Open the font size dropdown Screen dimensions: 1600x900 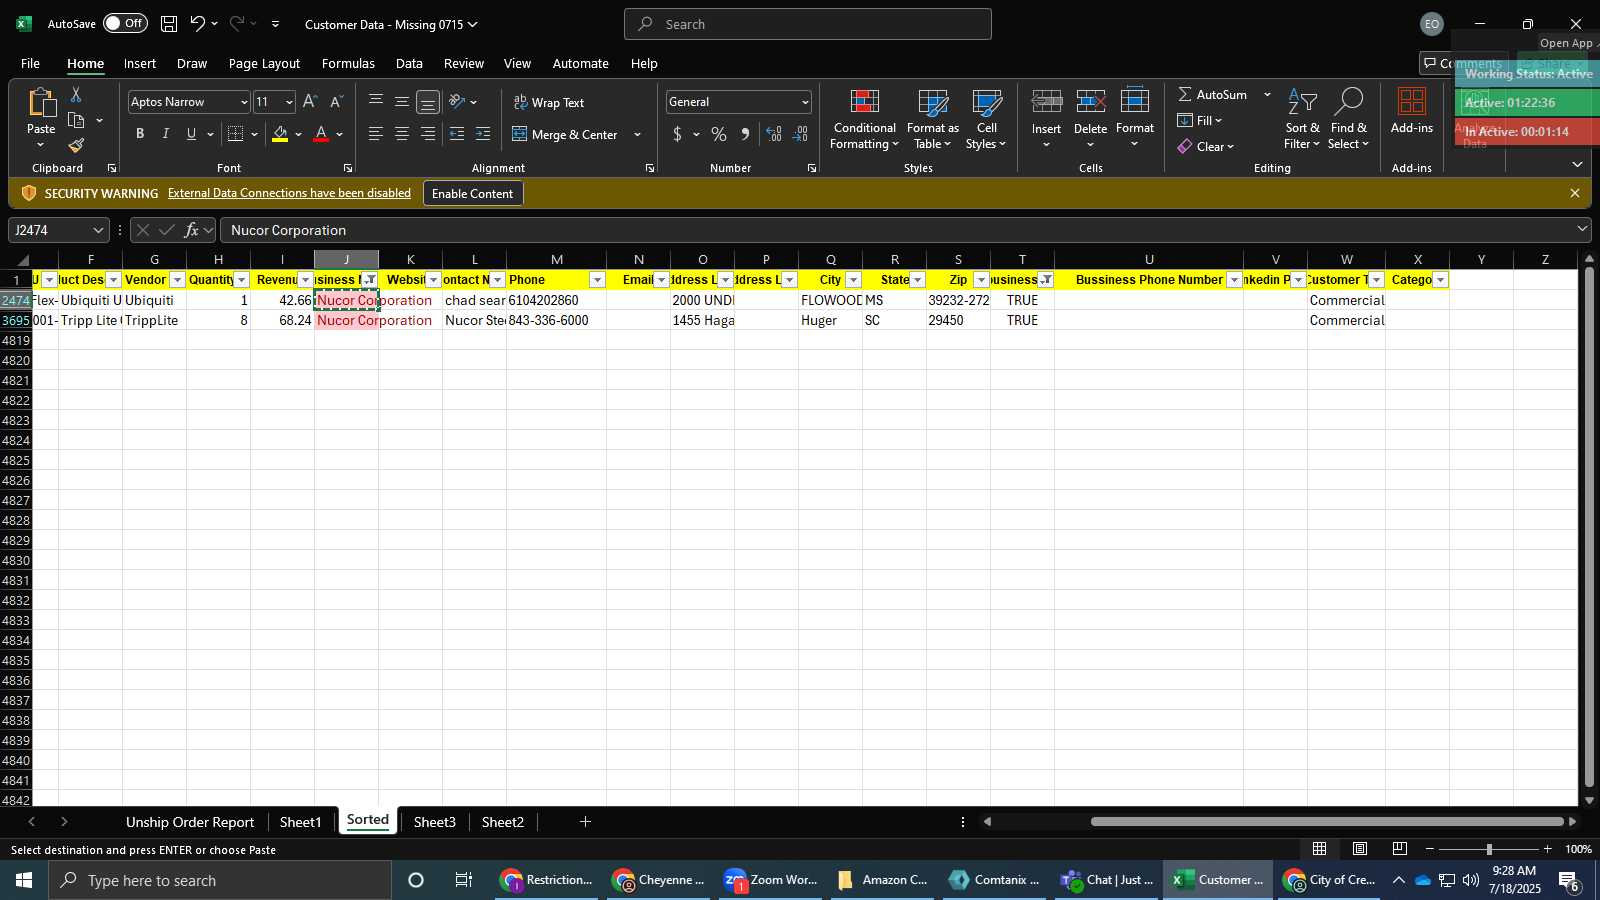(289, 102)
